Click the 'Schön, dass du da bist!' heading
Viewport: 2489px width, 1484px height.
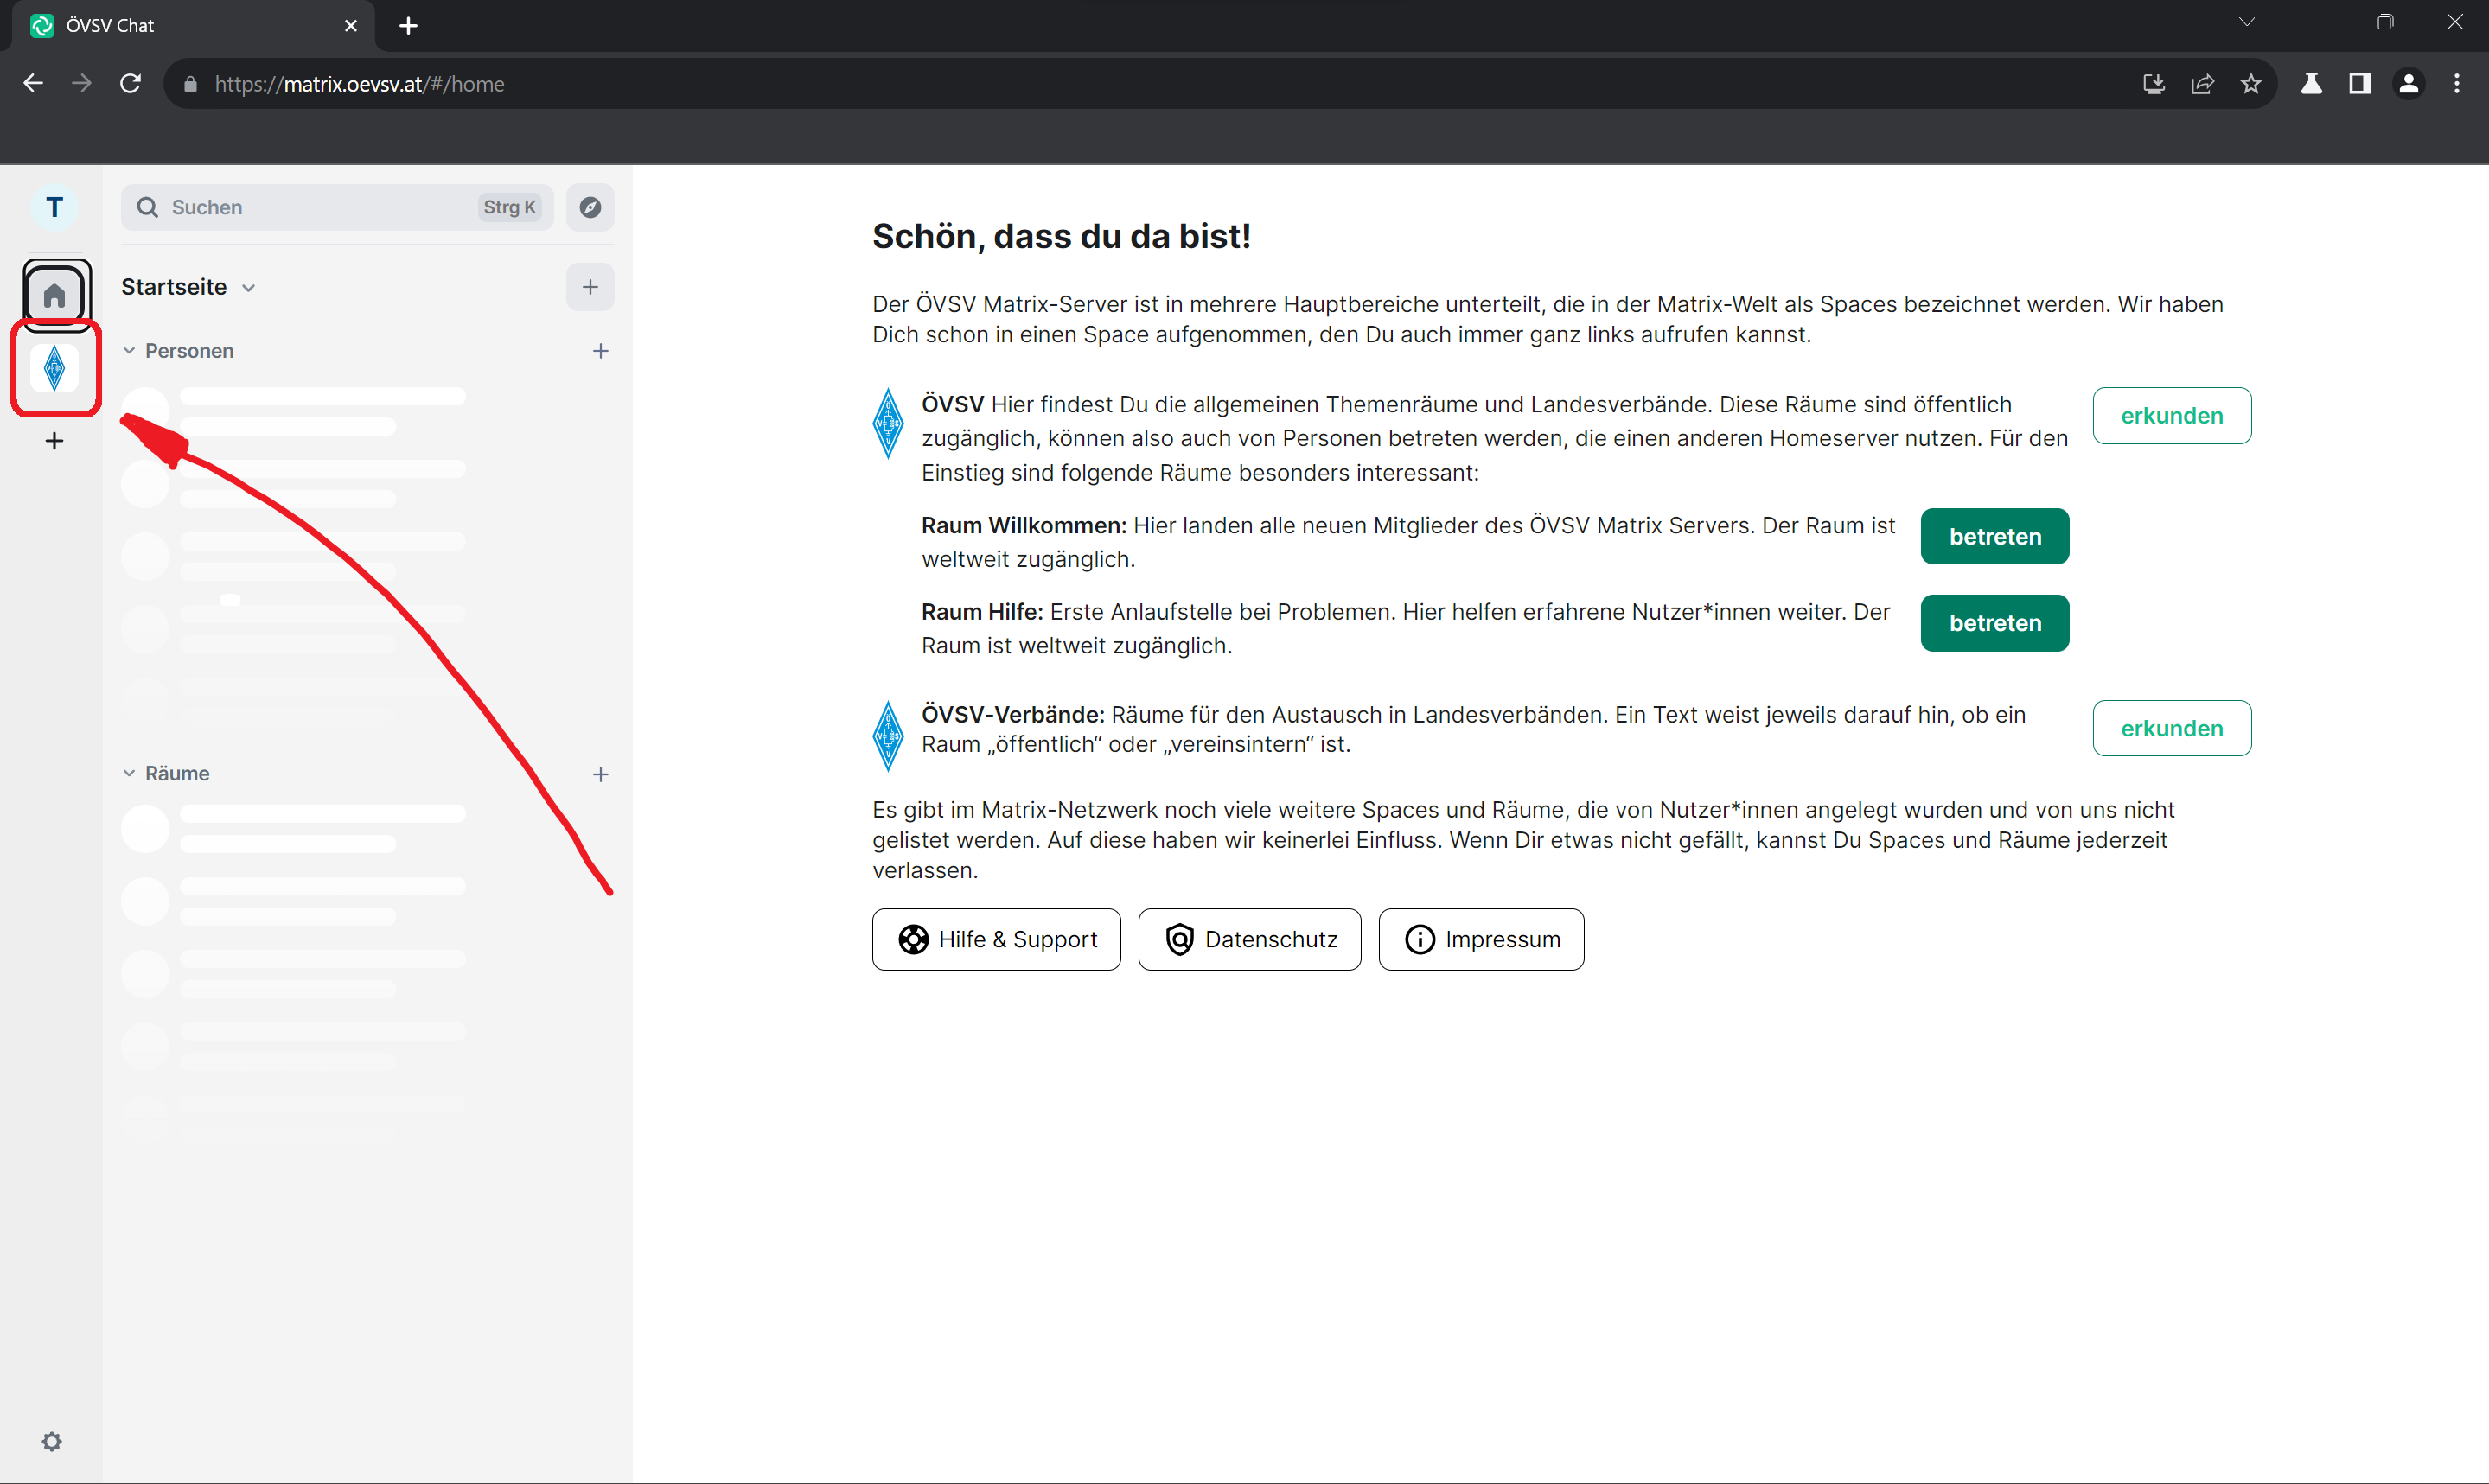tap(1061, 236)
